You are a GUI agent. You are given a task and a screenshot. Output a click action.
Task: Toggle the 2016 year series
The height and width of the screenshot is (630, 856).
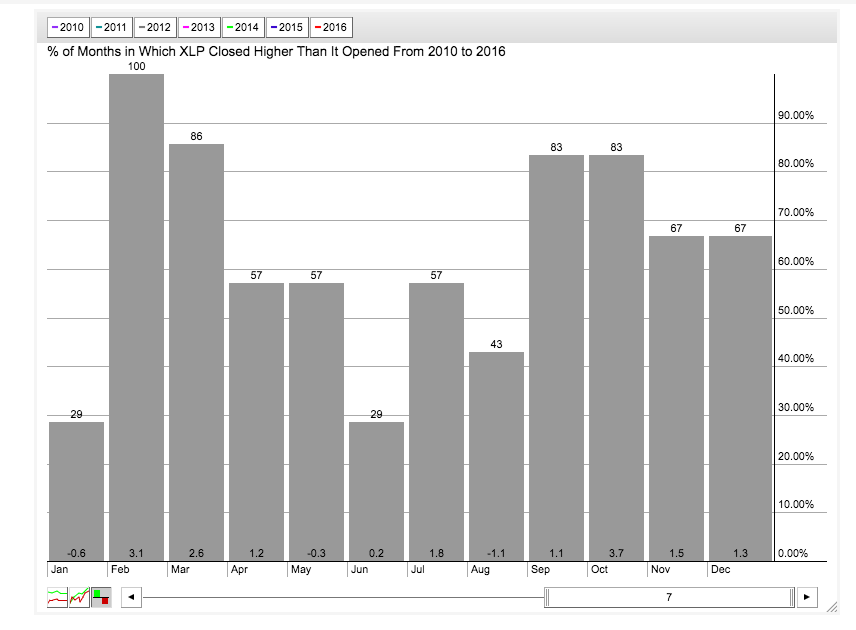click(x=331, y=27)
